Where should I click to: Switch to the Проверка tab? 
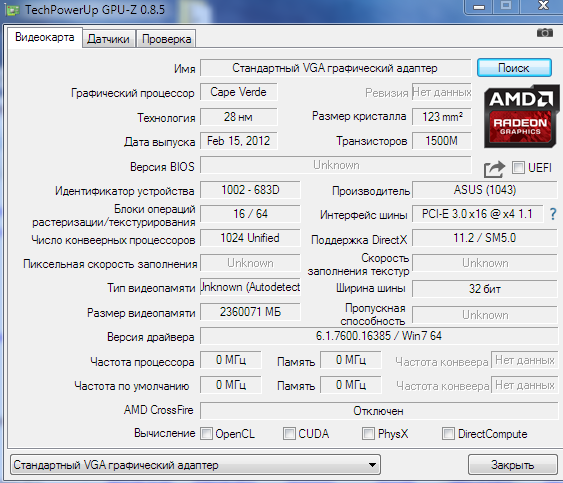(x=166, y=39)
